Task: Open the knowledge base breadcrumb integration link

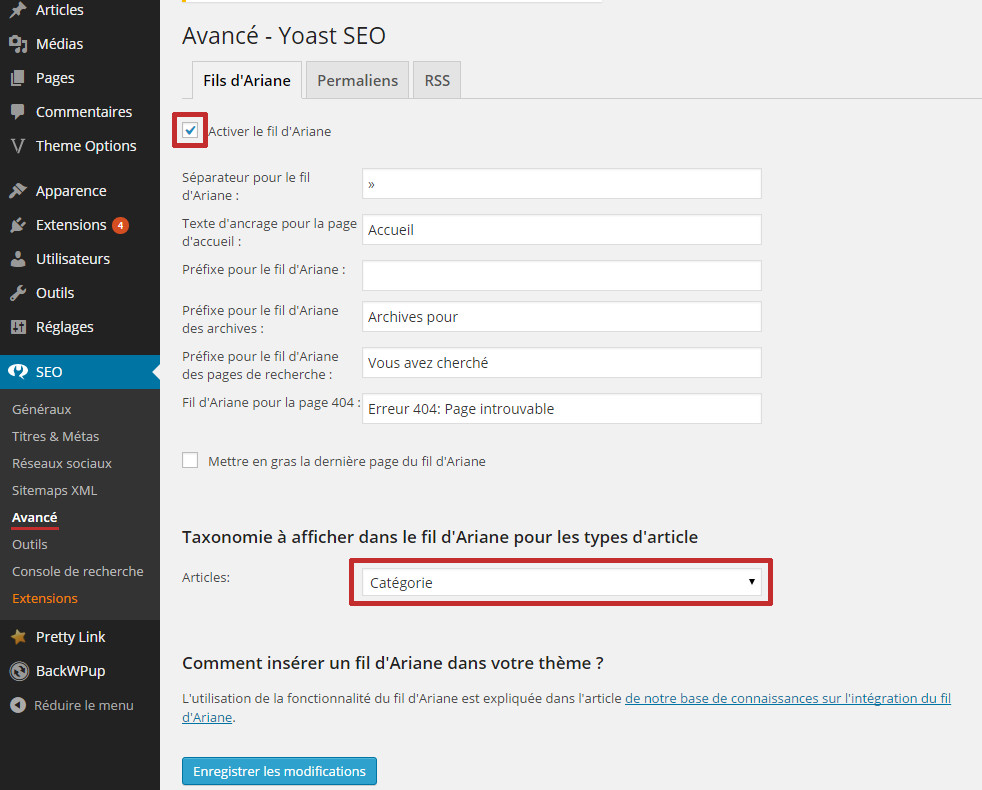Action: tap(788, 699)
